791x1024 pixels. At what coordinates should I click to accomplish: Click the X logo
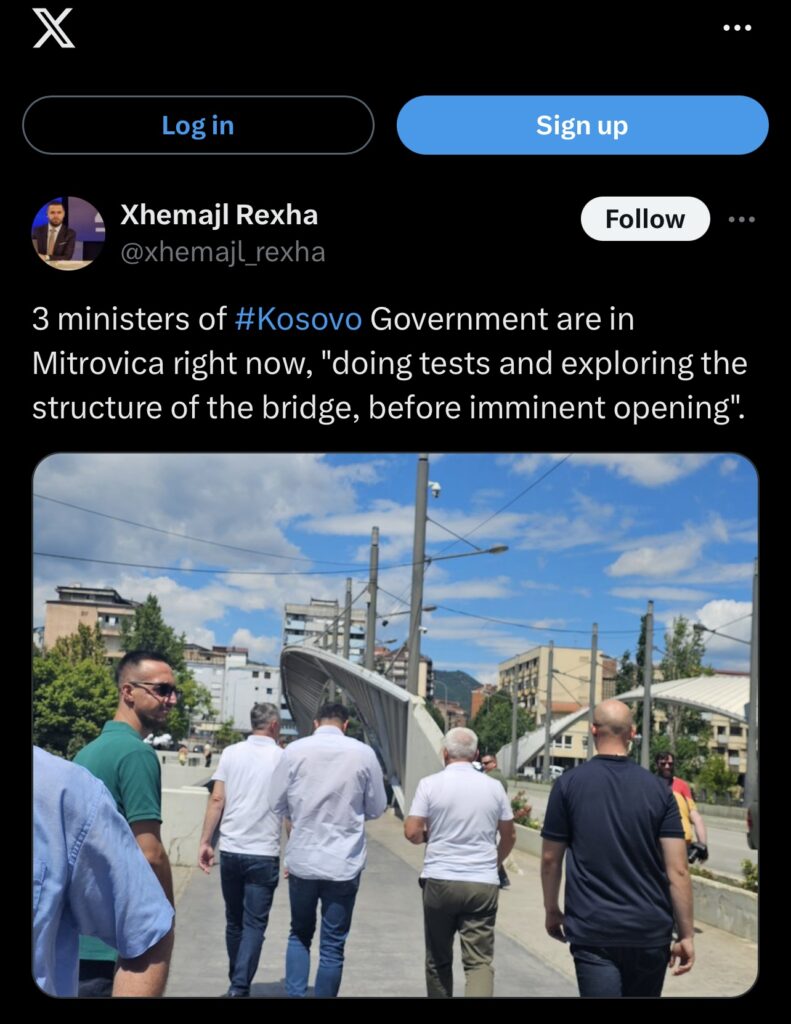[54, 28]
